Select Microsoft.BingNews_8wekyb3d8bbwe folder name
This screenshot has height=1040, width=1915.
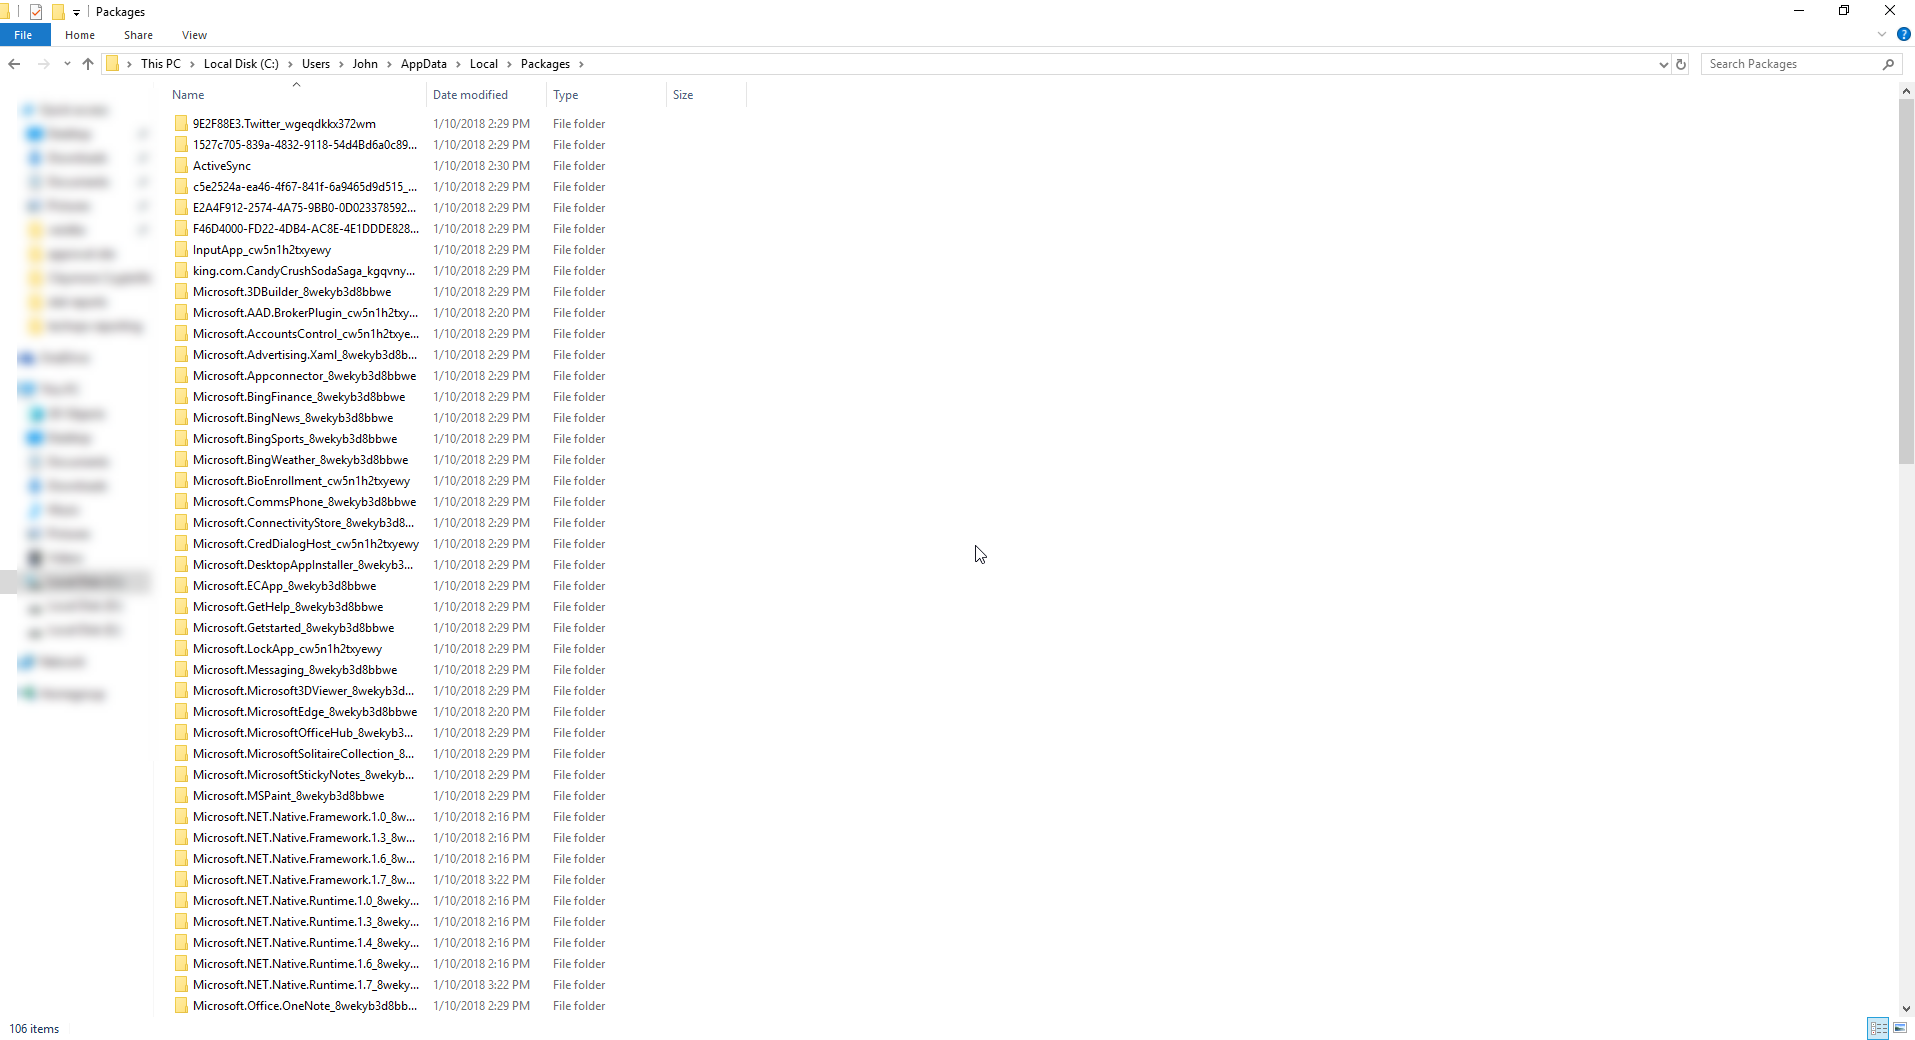293,418
